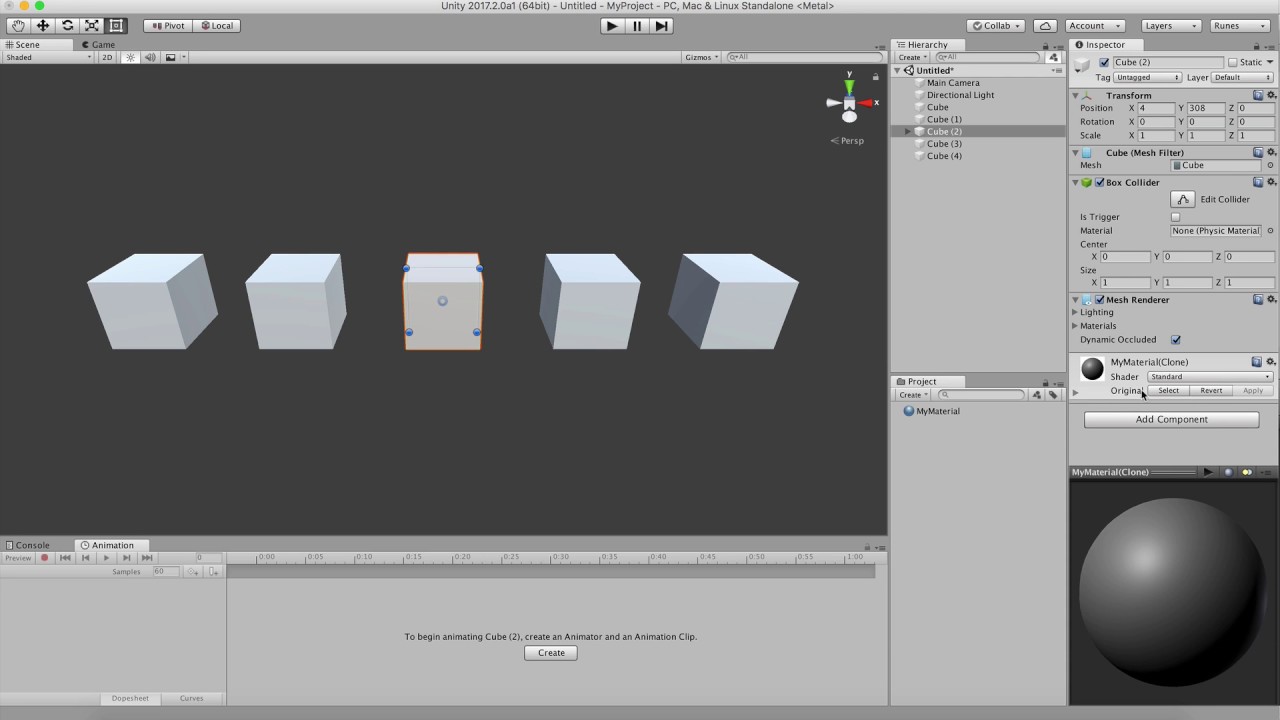
Task: Toggle 2D scene view mode
Action: 107,57
